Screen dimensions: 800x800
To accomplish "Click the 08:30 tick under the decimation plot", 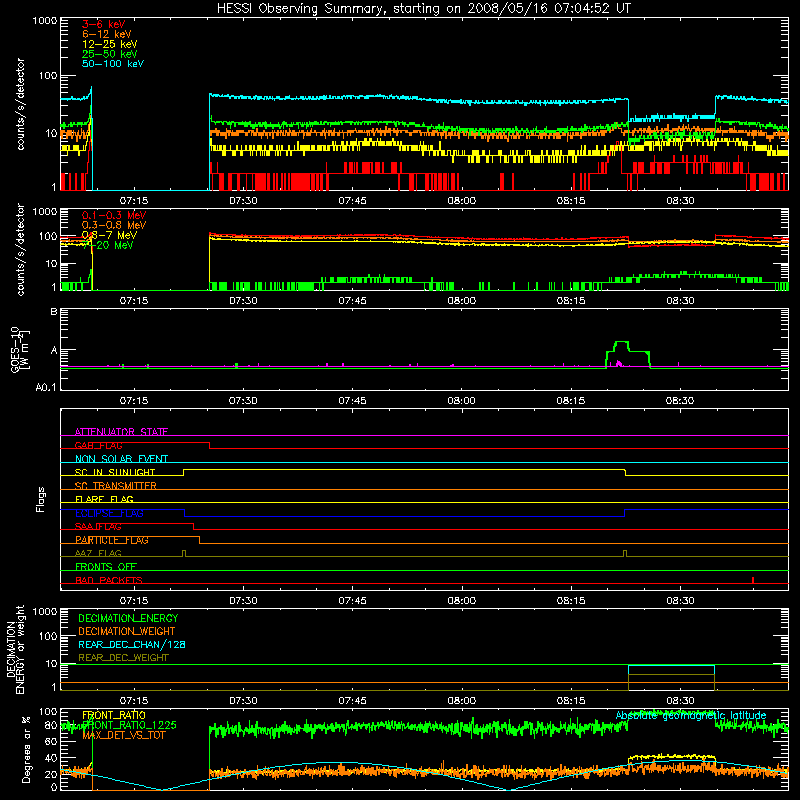I will (680, 701).
